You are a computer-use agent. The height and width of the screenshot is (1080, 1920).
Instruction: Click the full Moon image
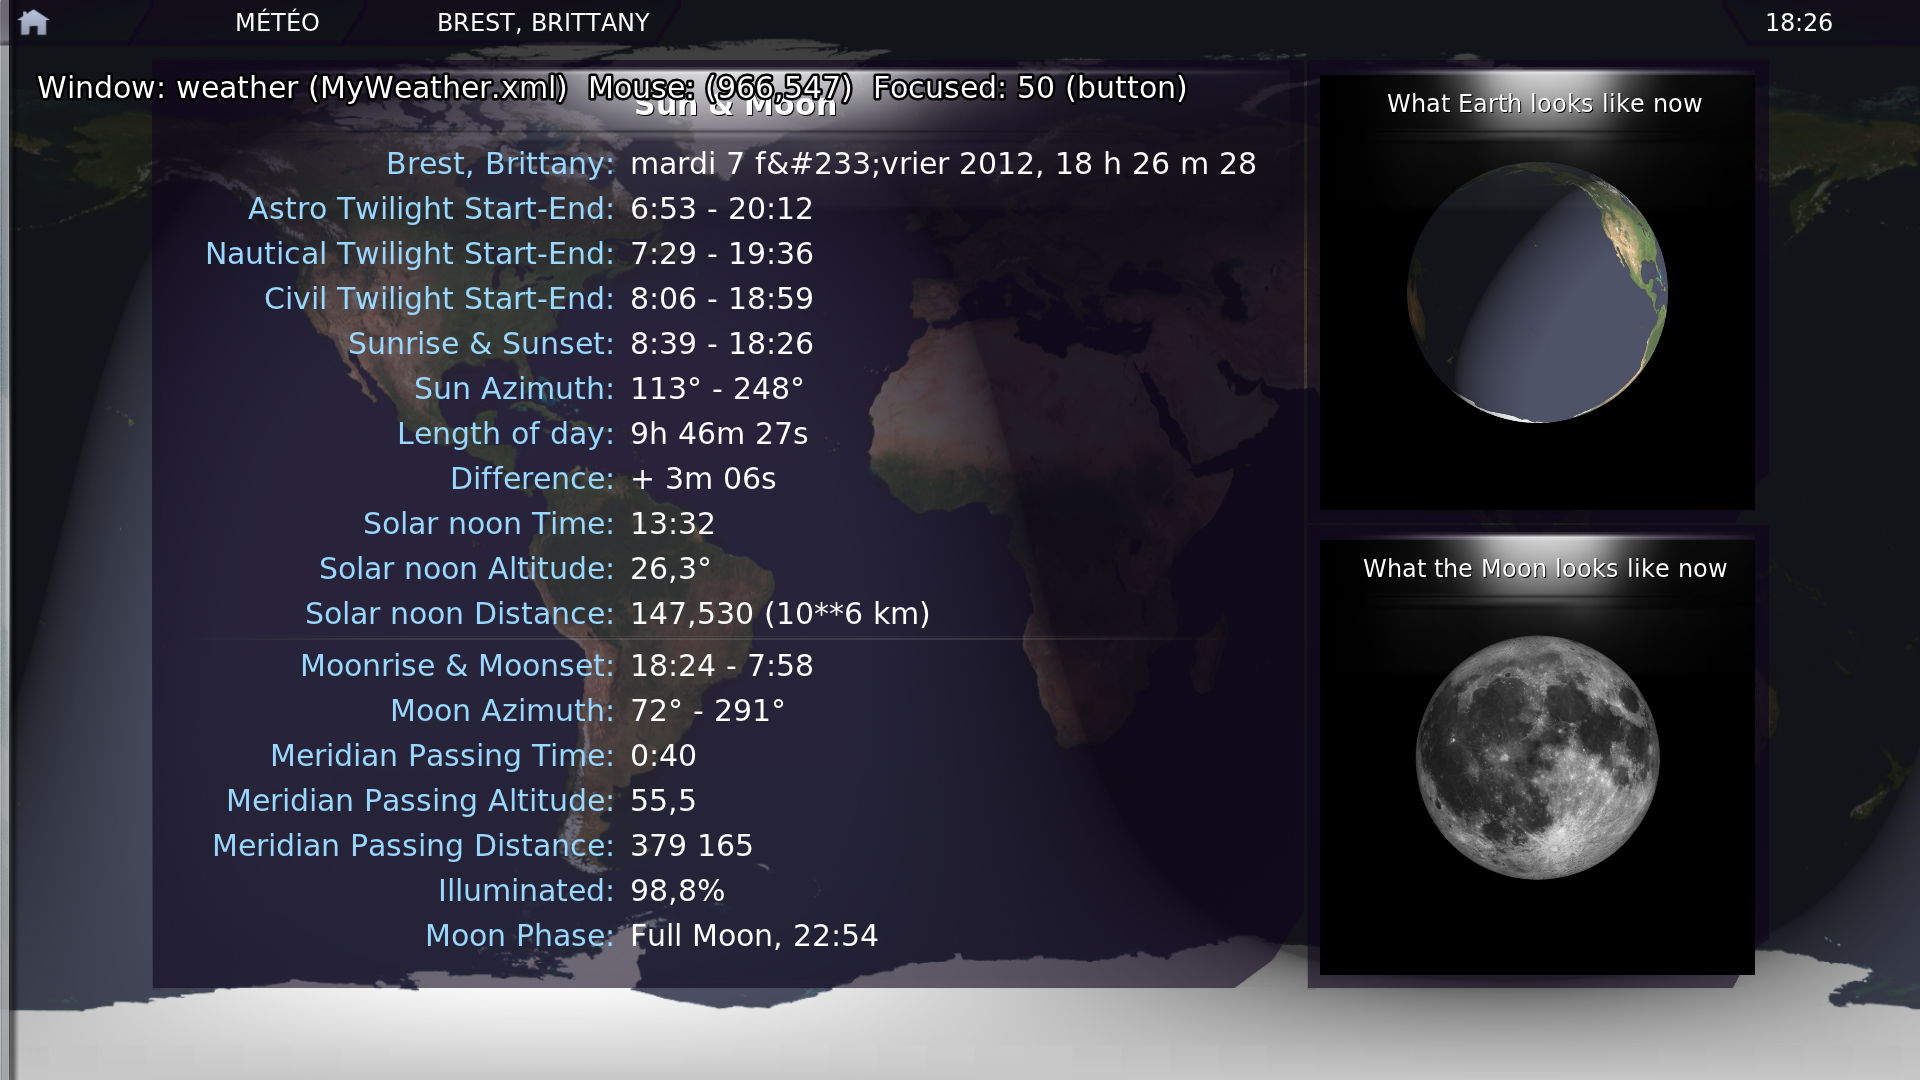(1537, 758)
